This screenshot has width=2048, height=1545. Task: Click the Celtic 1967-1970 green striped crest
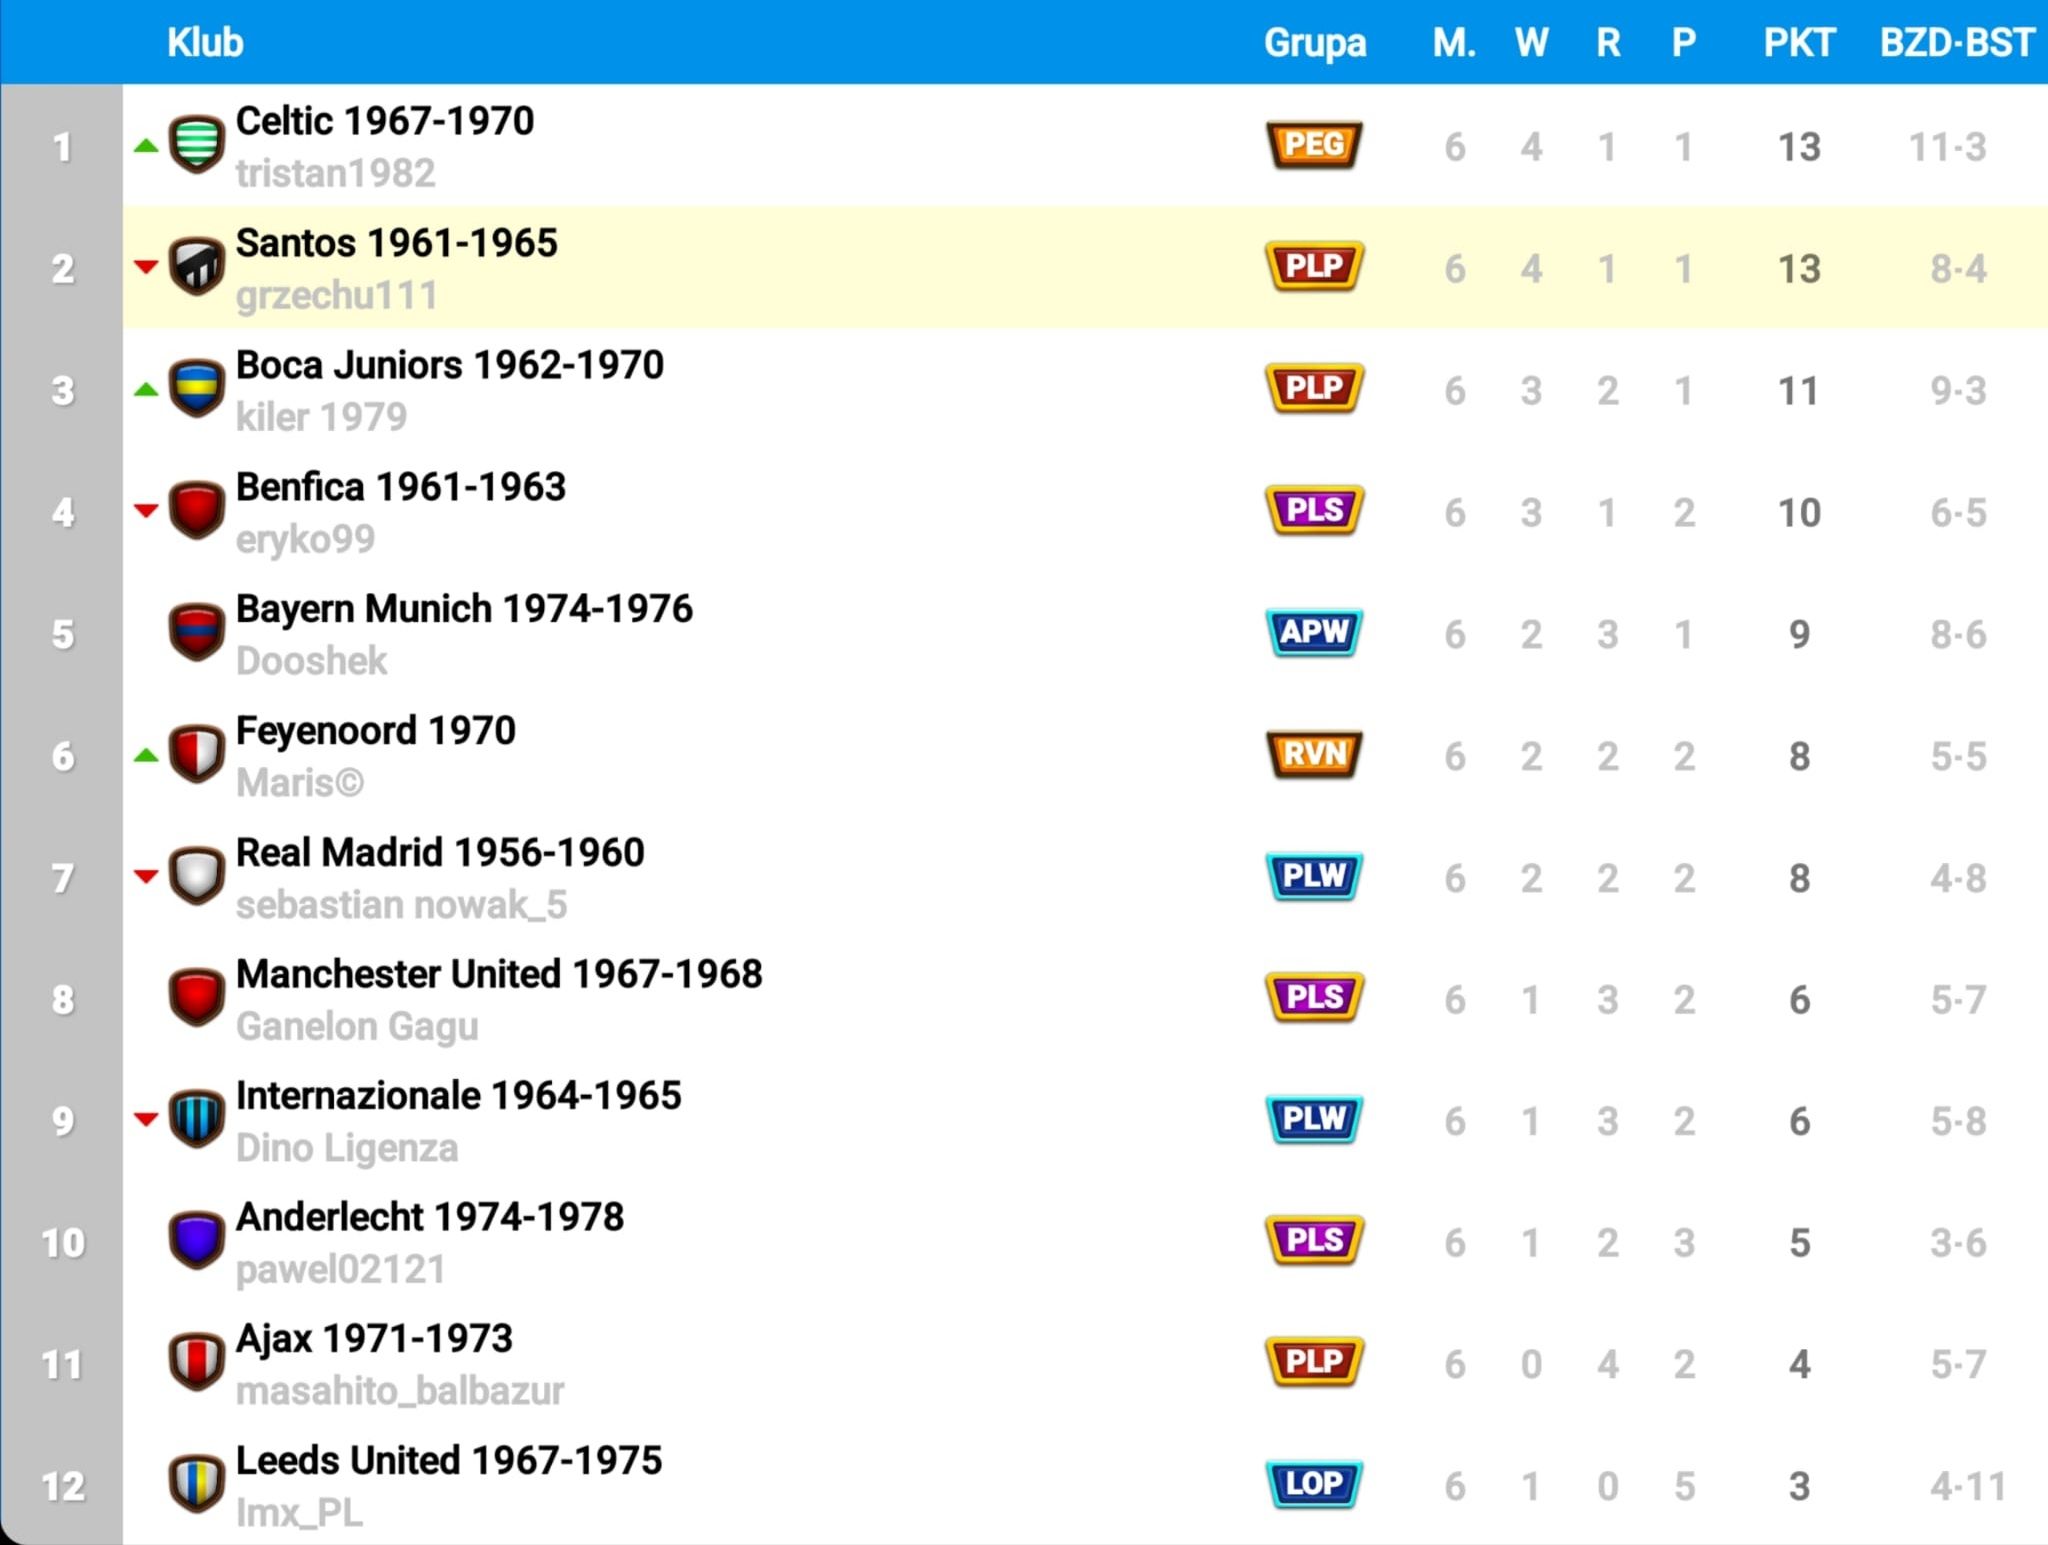click(x=196, y=144)
